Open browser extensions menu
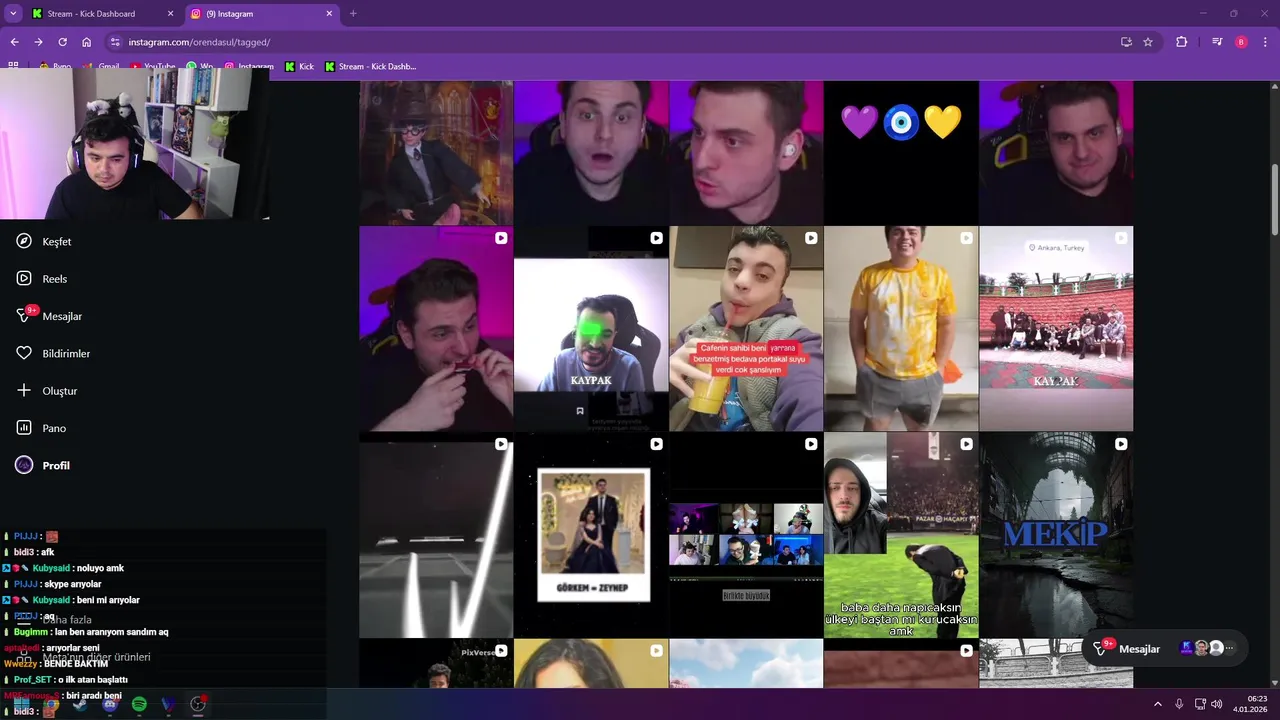The height and width of the screenshot is (720, 1280). [x=1181, y=42]
